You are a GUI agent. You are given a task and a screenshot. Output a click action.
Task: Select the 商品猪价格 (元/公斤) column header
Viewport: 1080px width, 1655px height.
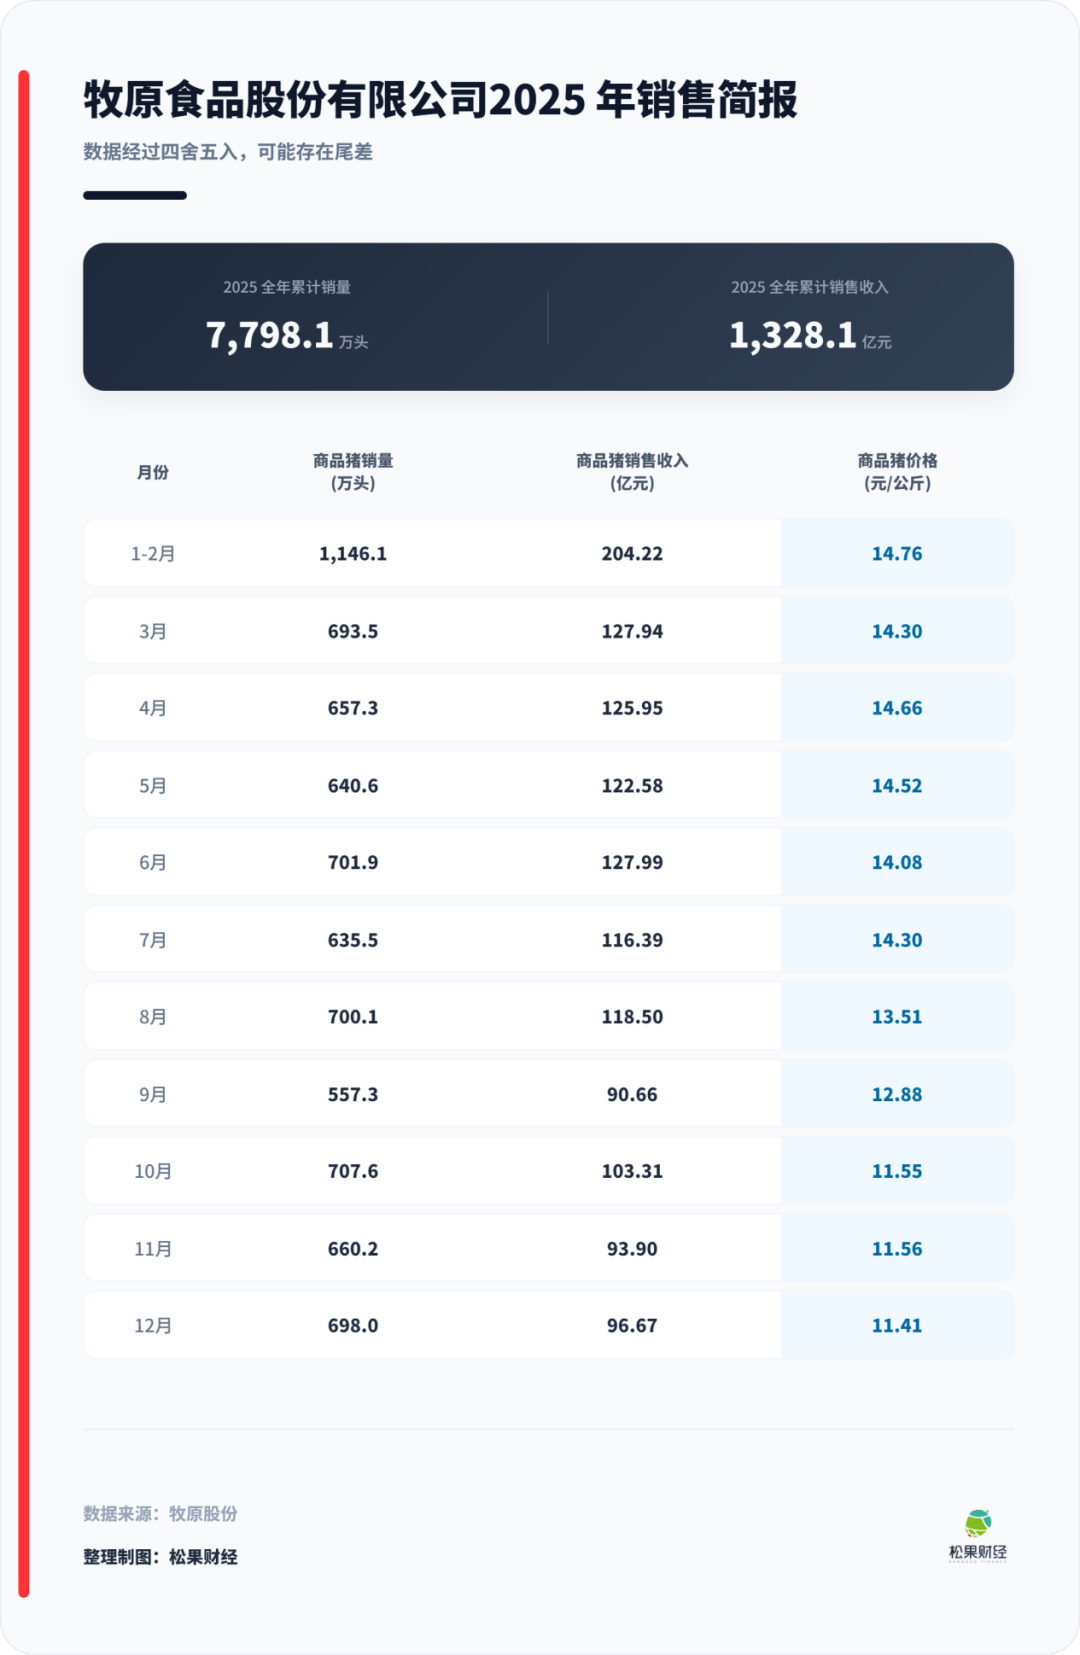click(897, 472)
